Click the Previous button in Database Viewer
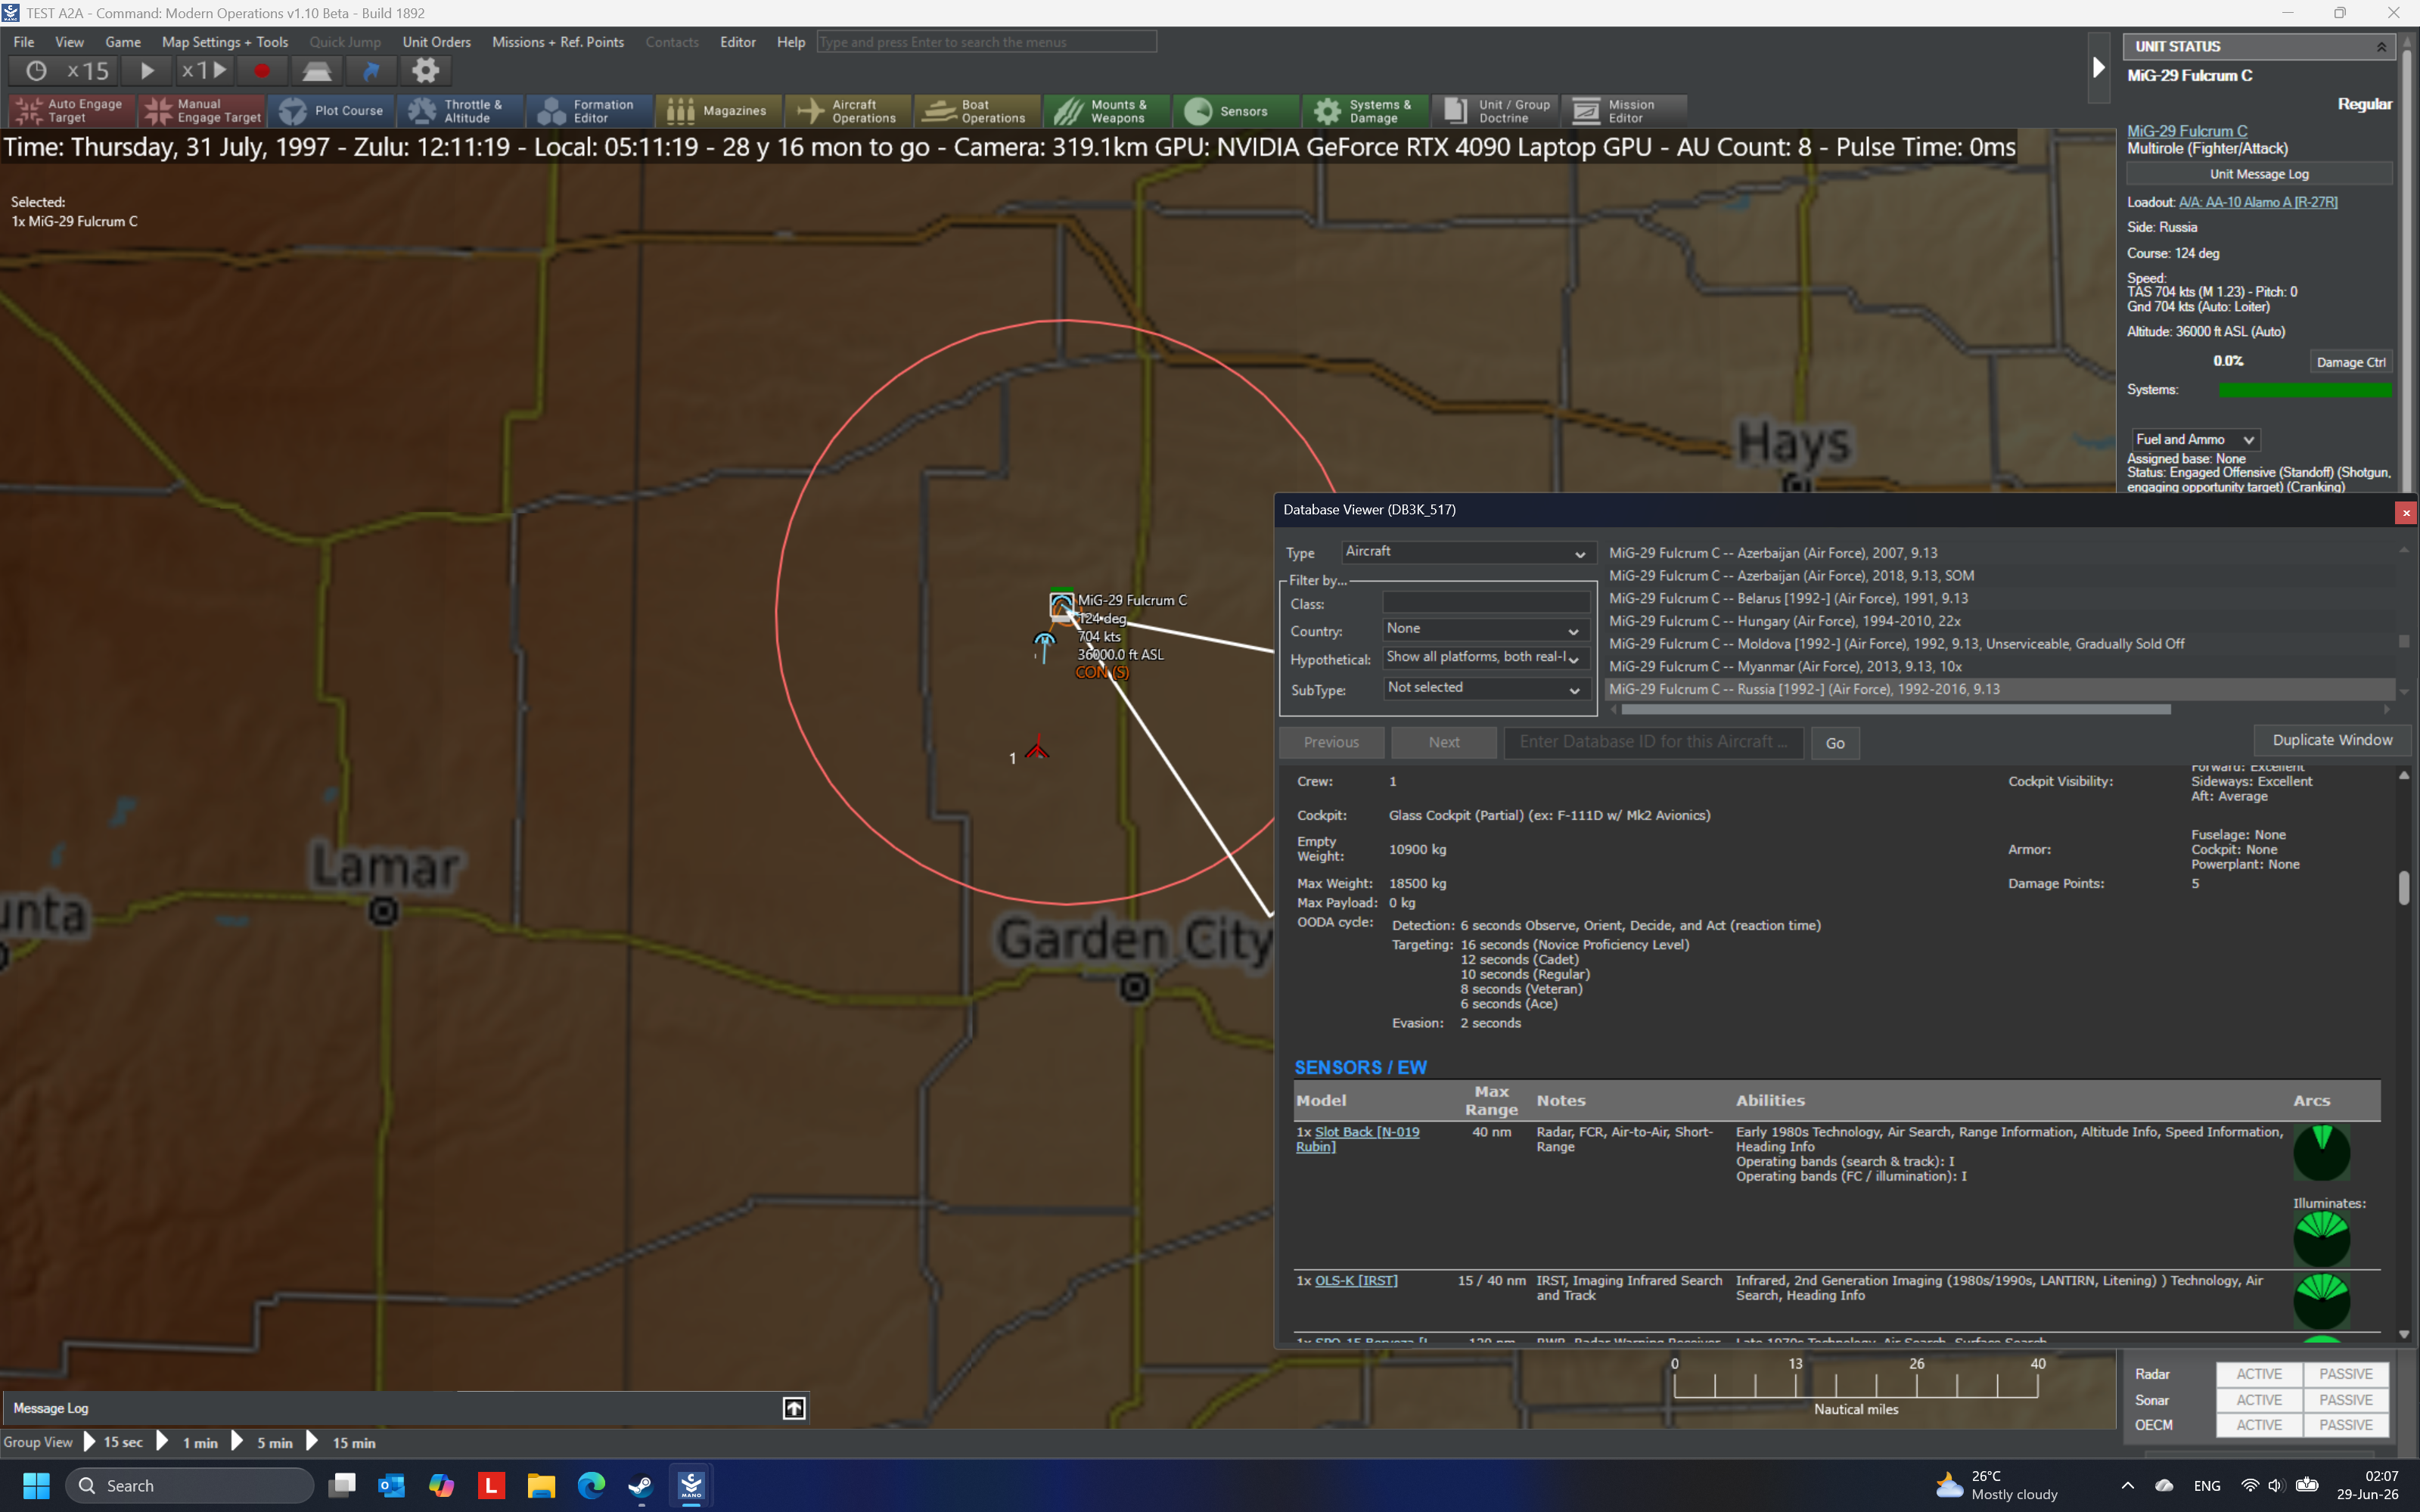This screenshot has width=2420, height=1512. (x=1331, y=742)
